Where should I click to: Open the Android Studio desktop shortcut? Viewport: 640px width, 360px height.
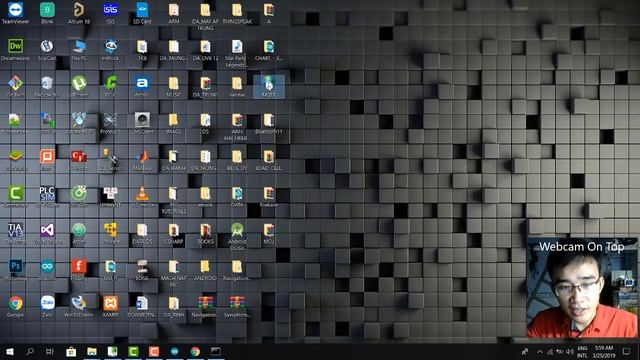coord(237,236)
